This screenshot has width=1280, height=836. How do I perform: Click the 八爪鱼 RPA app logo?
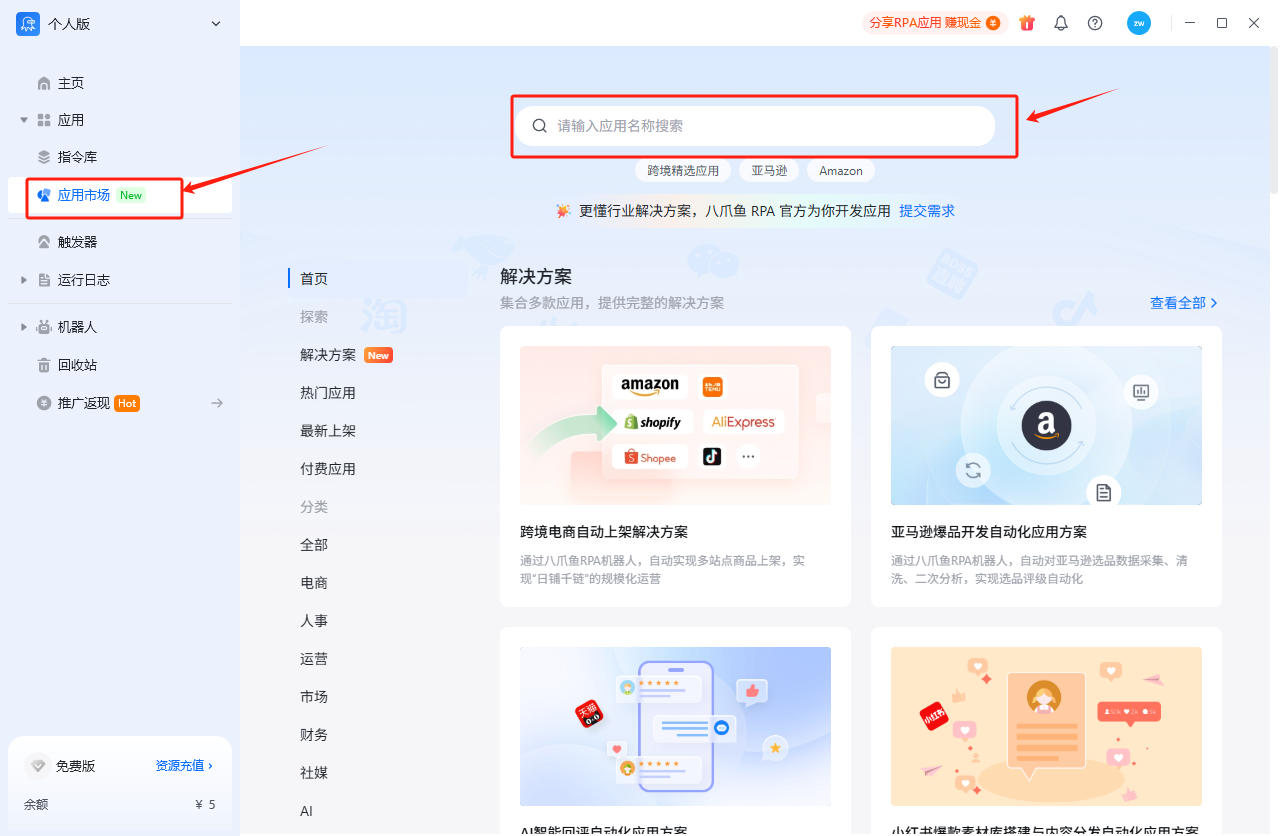[x=28, y=24]
